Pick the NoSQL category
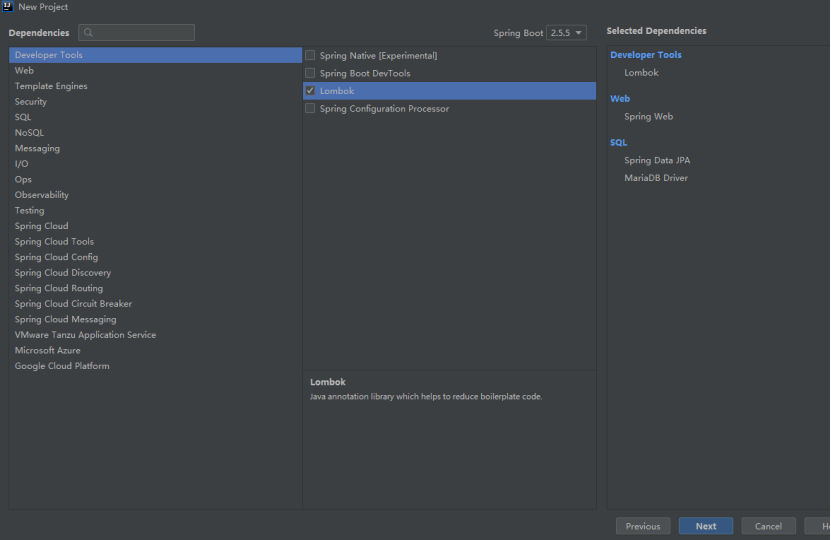Image resolution: width=831 pixels, height=540 pixels. [x=29, y=133]
